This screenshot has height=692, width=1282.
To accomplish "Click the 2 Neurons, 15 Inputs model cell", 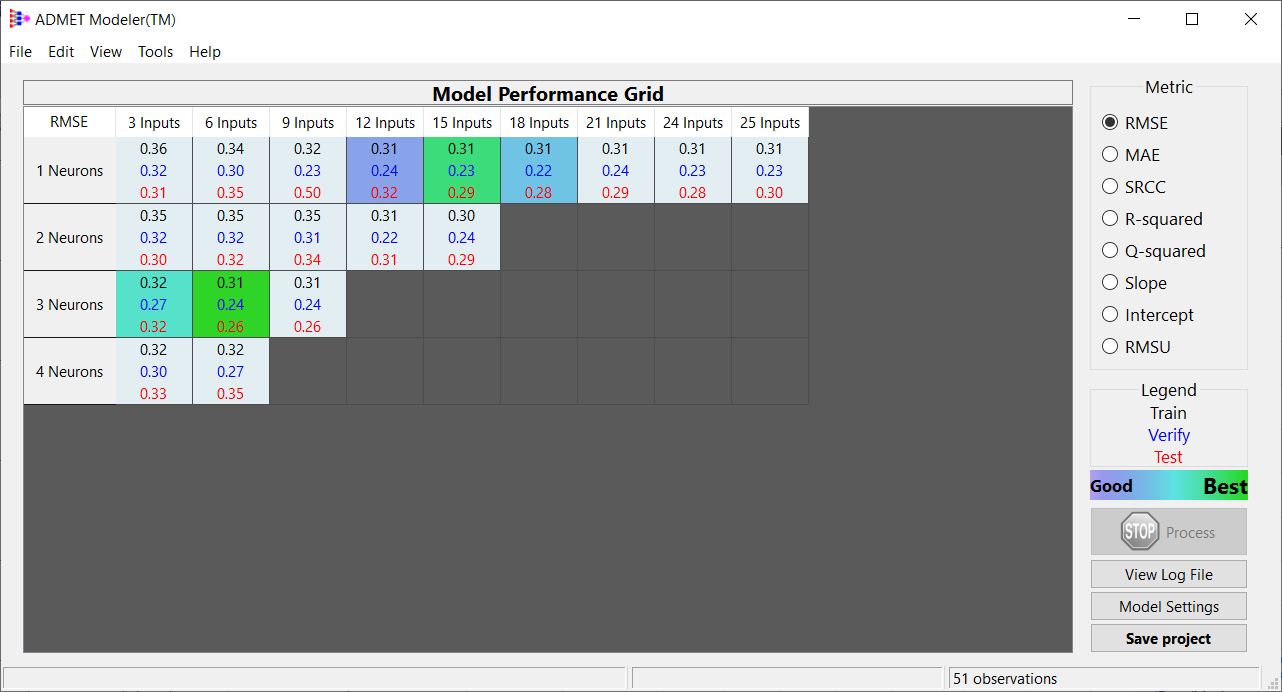I will click(461, 238).
